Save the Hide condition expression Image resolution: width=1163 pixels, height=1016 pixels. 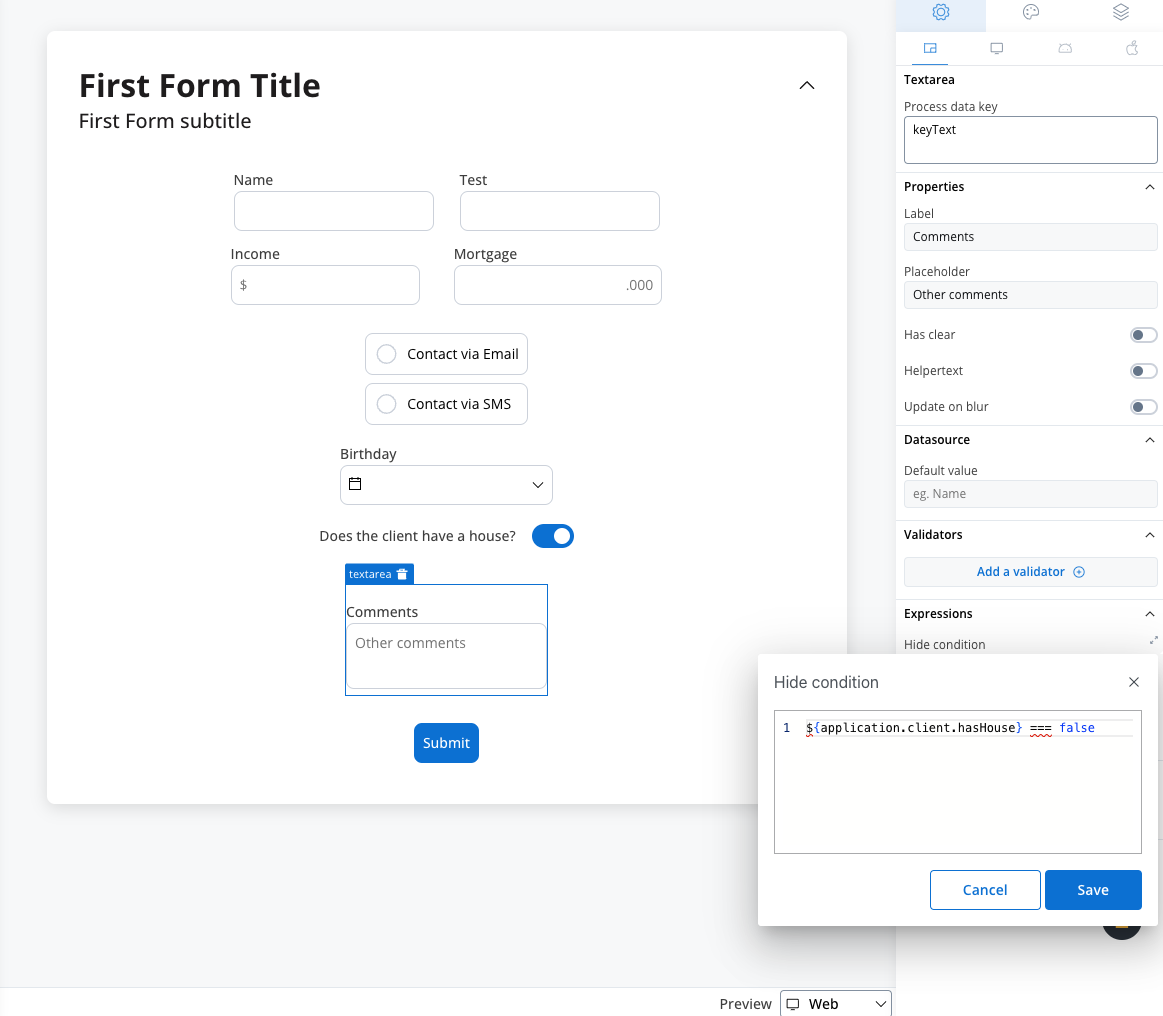coord(1093,890)
